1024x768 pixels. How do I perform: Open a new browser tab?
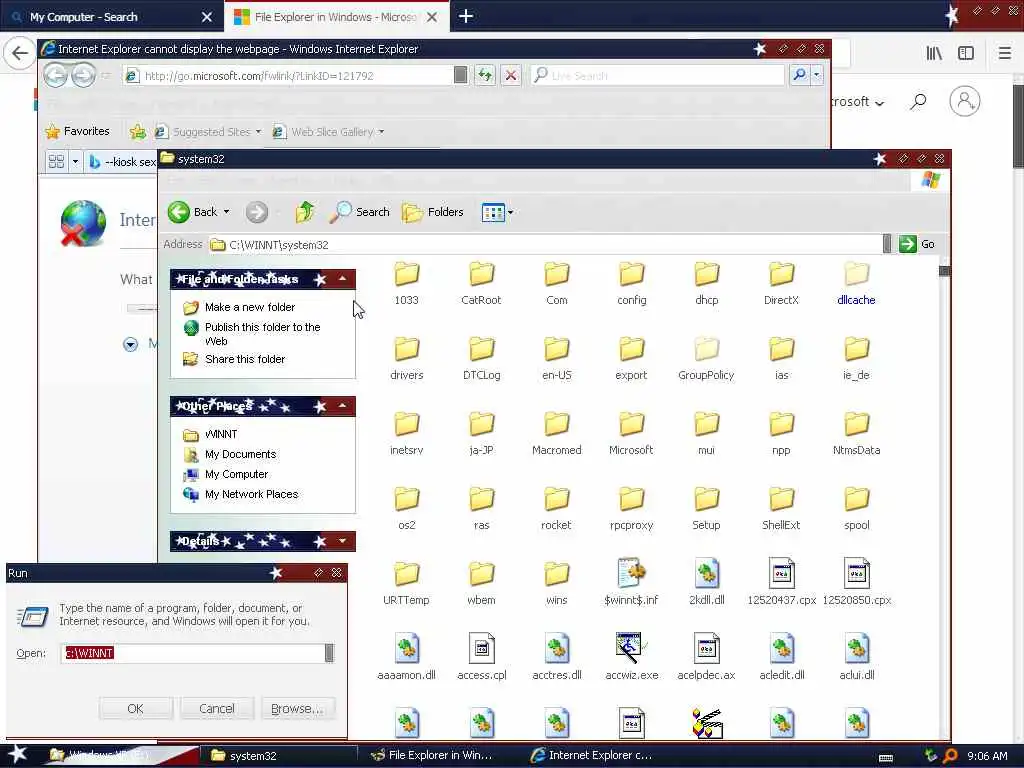466,16
